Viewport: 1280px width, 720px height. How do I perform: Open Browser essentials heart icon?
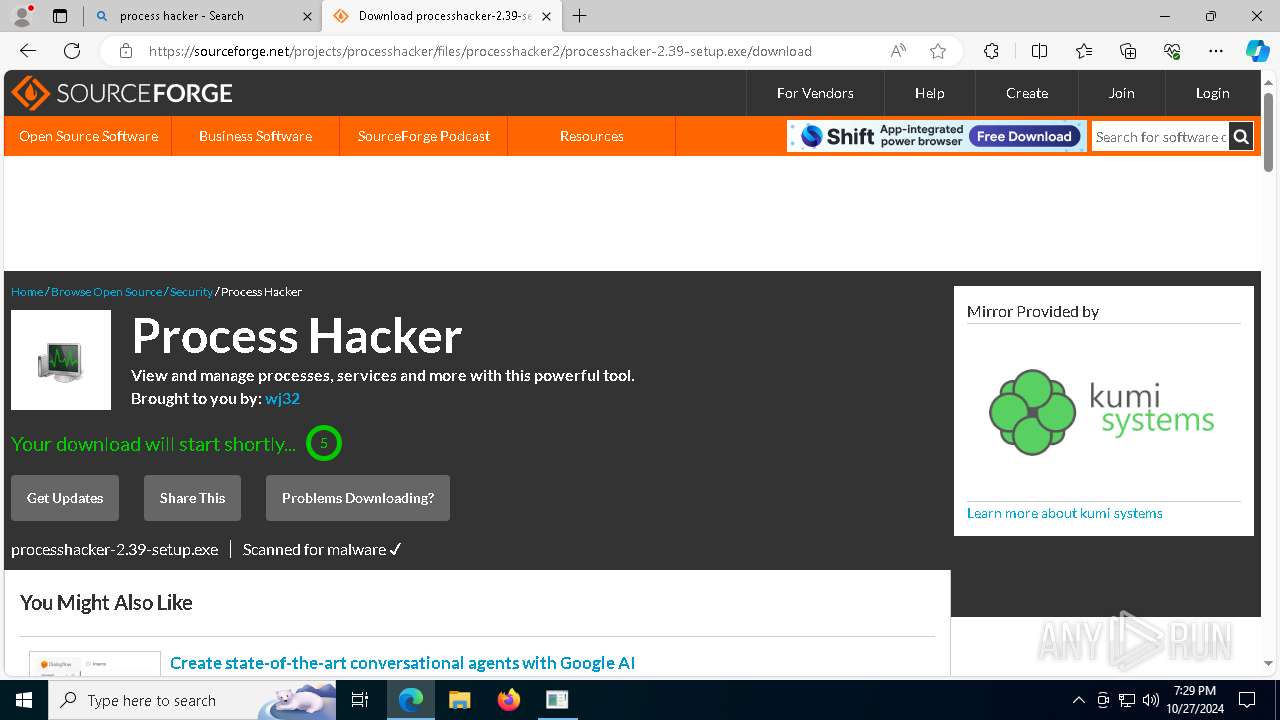click(1172, 51)
